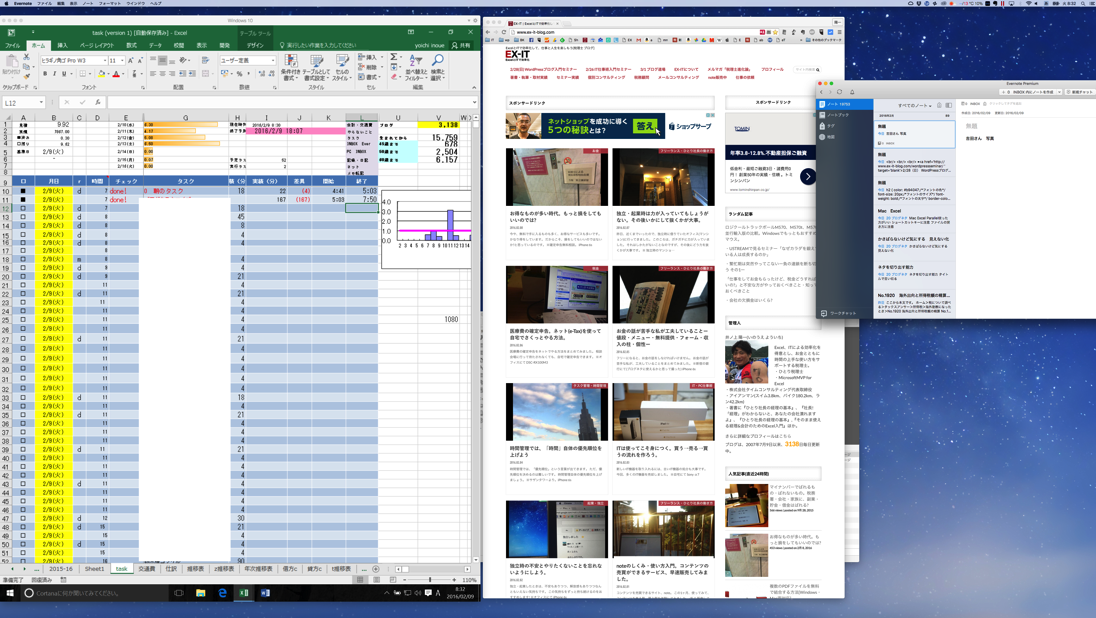
Task: Tick the checkbox in Excel row 15
Action: tap(23, 234)
